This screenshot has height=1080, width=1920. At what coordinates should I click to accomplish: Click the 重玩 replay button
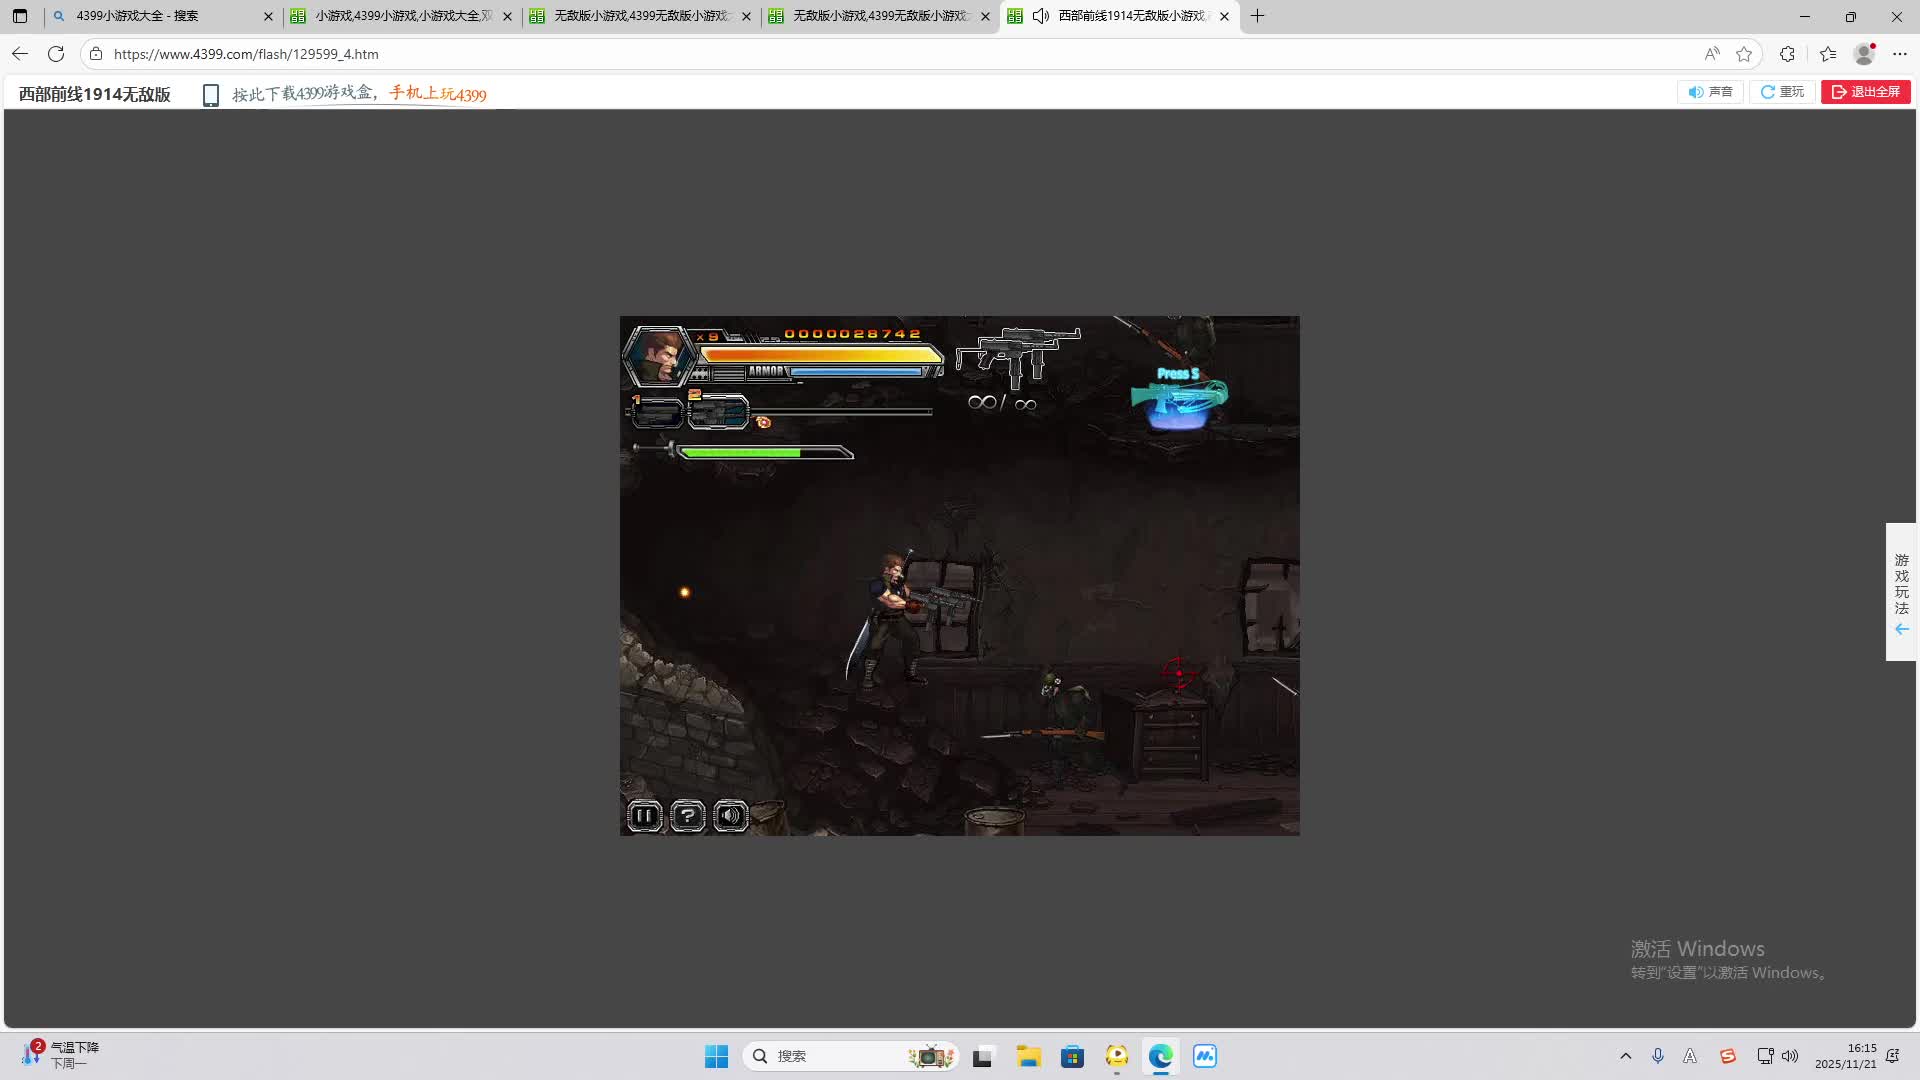(x=1782, y=92)
